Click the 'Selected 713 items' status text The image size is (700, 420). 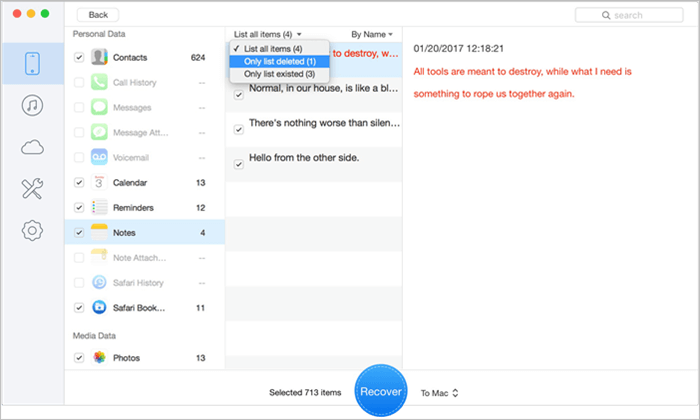click(x=305, y=392)
